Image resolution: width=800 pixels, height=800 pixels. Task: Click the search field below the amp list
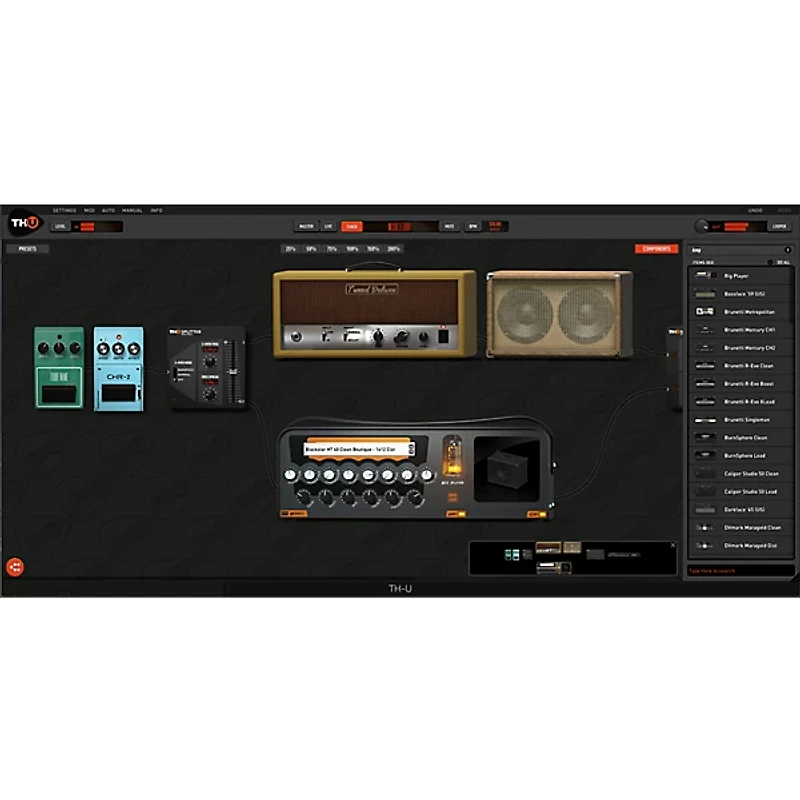(740, 568)
